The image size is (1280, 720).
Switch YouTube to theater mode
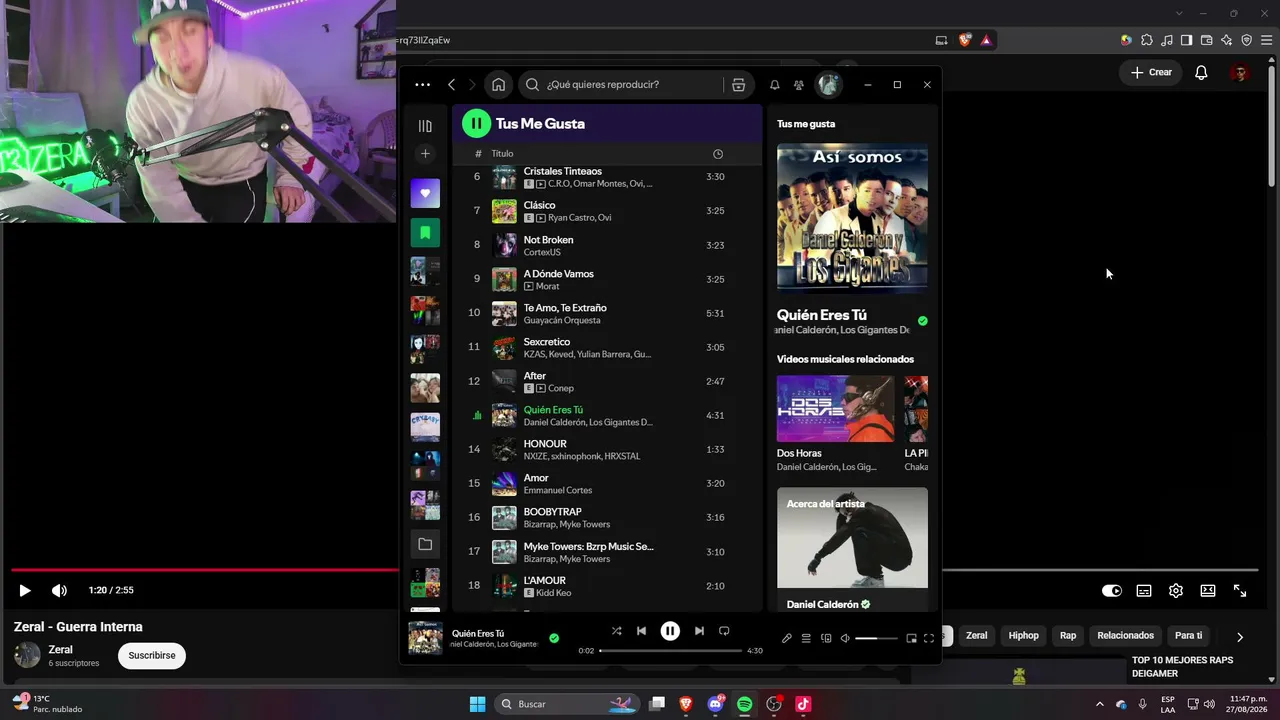coord(1208,591)
